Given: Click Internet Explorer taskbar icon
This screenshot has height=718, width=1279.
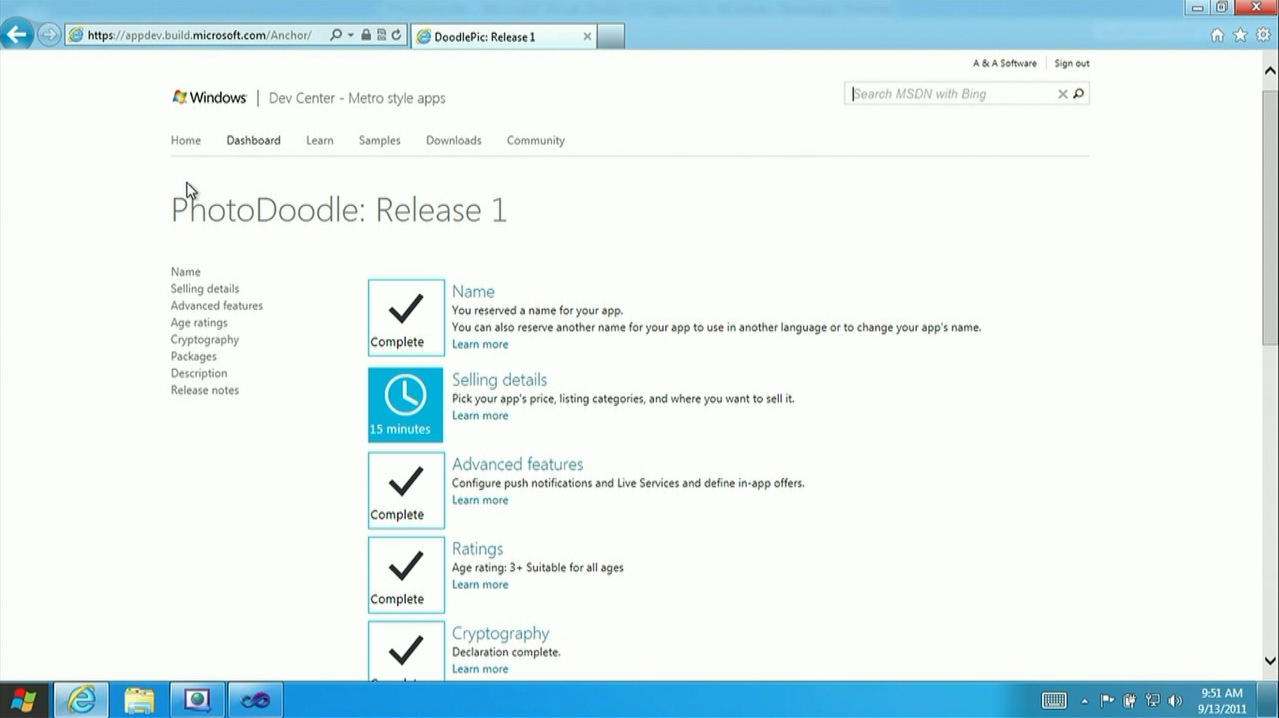Looking at the screenshot, I should pyautogui.click(x=80, y=700).
